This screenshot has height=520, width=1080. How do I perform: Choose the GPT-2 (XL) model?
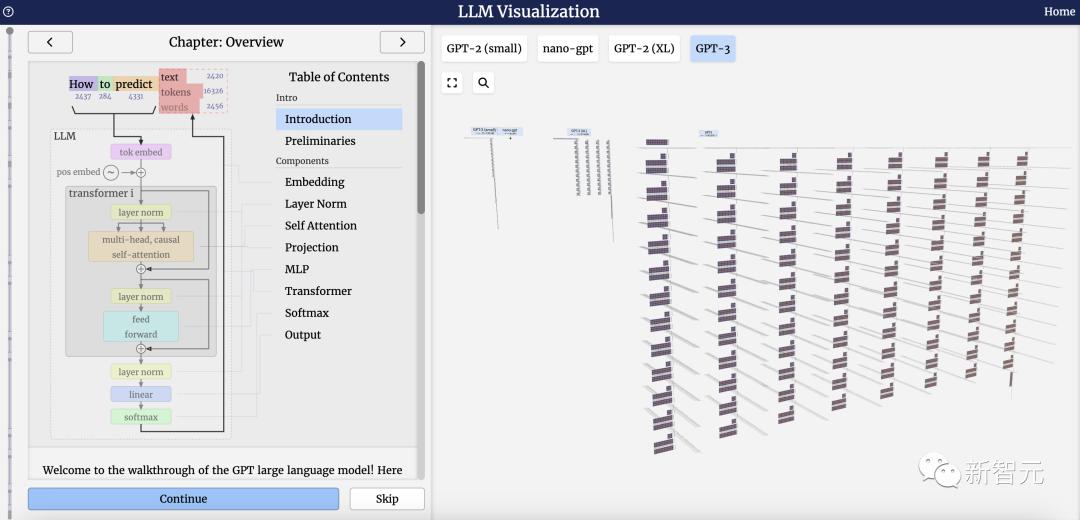click(644, 49)
